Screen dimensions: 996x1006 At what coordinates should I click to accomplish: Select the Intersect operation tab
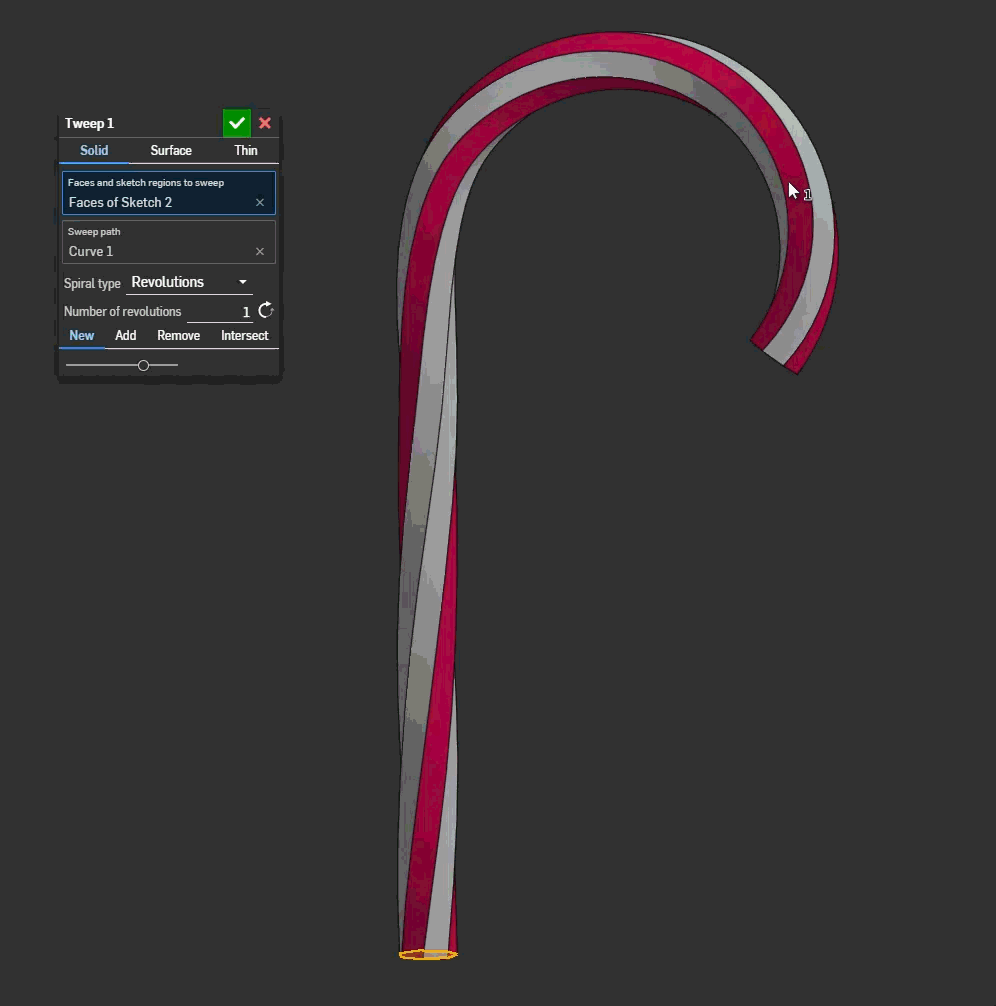coord(245,336)
